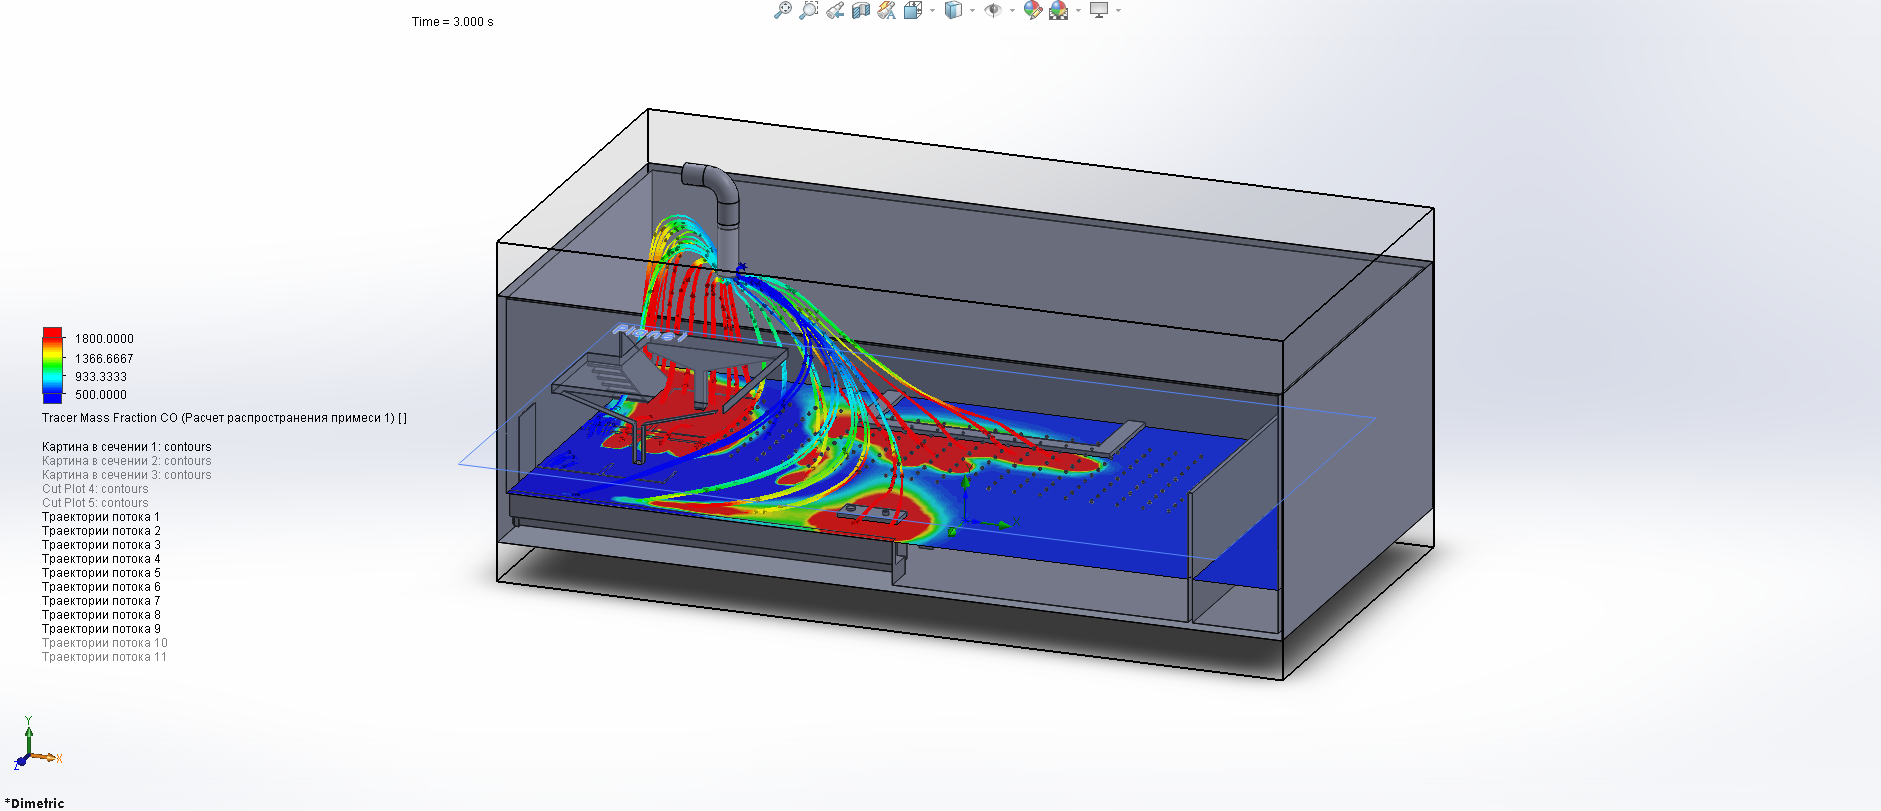
Task: Select Траектории потока 5 in legend
Action: coord(101,573)
